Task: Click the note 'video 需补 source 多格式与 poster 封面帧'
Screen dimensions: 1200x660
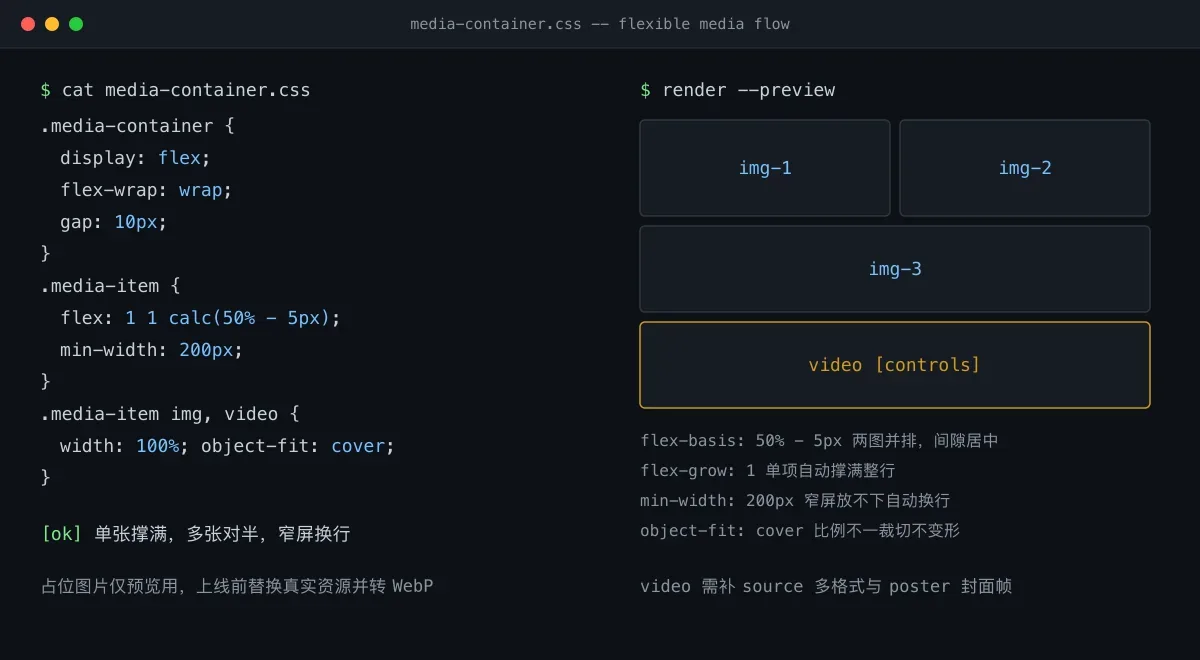Action: pos(826,586)
